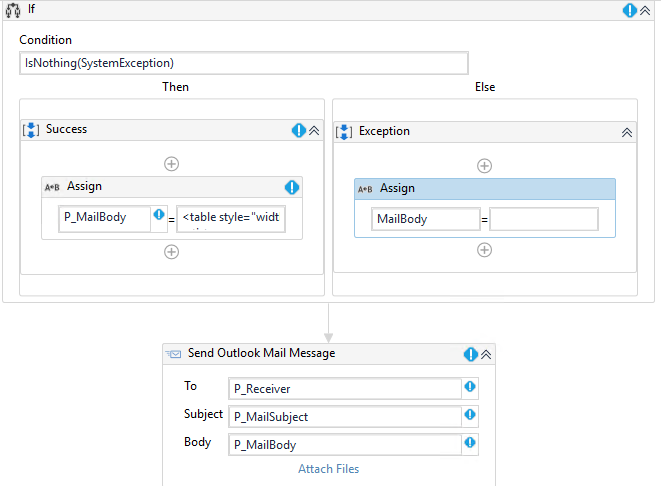
Task: Click the warning icon on the If activity header
Action: click(x=630, y=10)
